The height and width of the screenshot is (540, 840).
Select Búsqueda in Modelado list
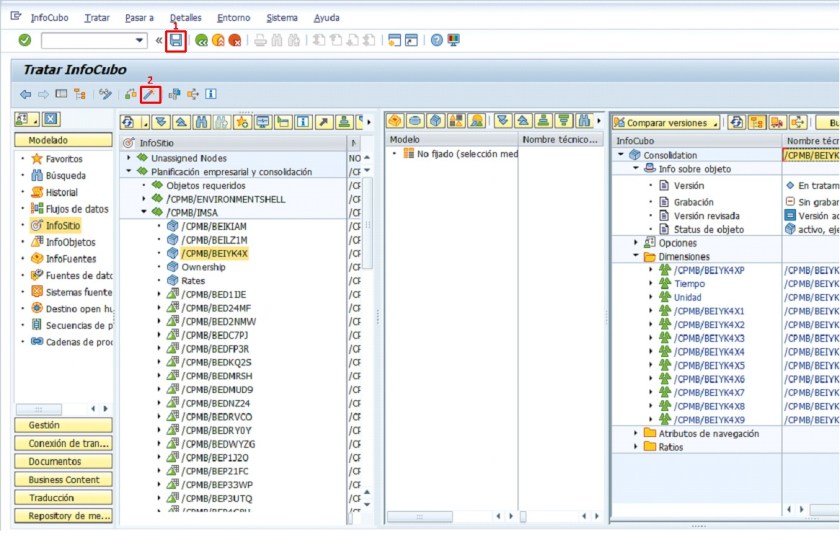(x=65, y=176)
